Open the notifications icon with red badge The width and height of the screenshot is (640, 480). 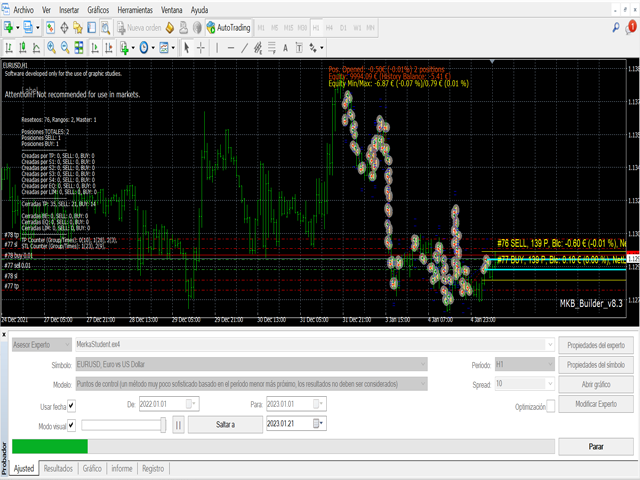click(x=631, y=28)
